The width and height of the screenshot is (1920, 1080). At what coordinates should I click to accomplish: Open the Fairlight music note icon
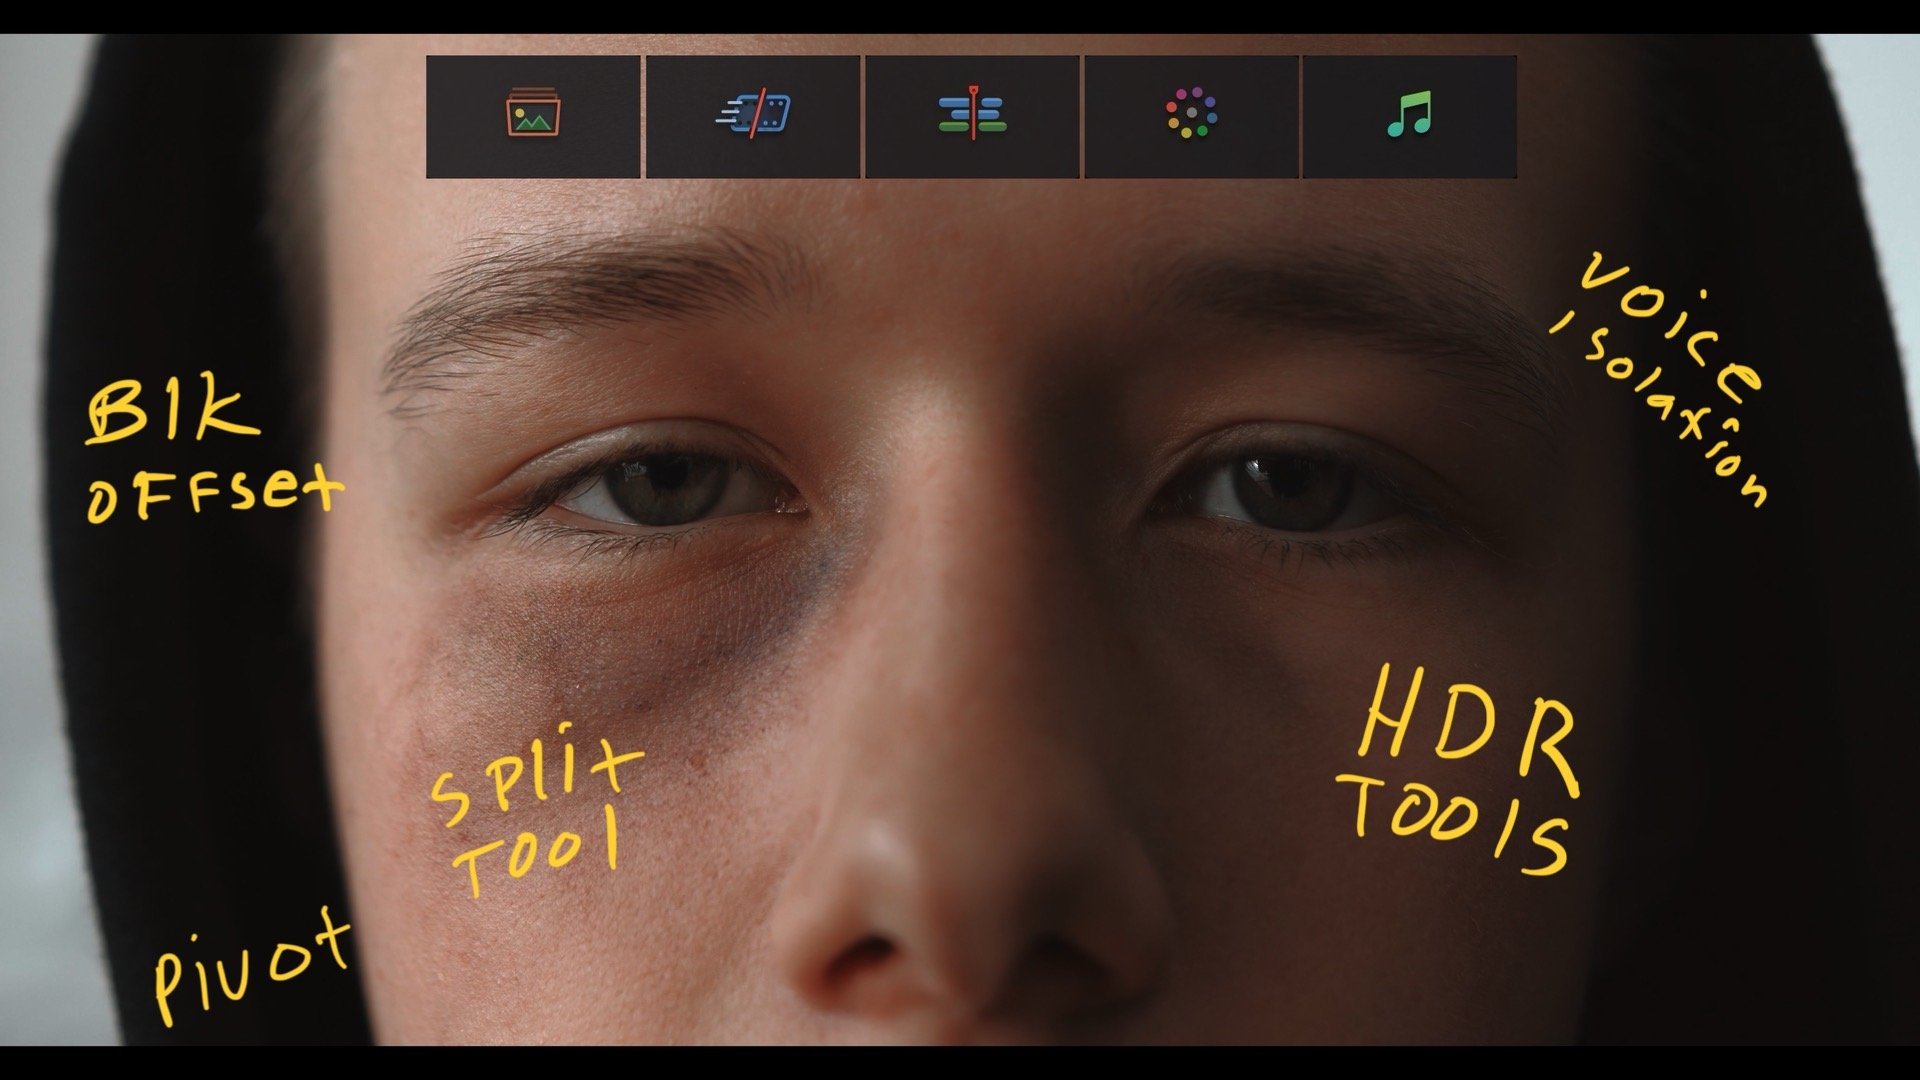pyautogui.click(x=1410, y=116)
